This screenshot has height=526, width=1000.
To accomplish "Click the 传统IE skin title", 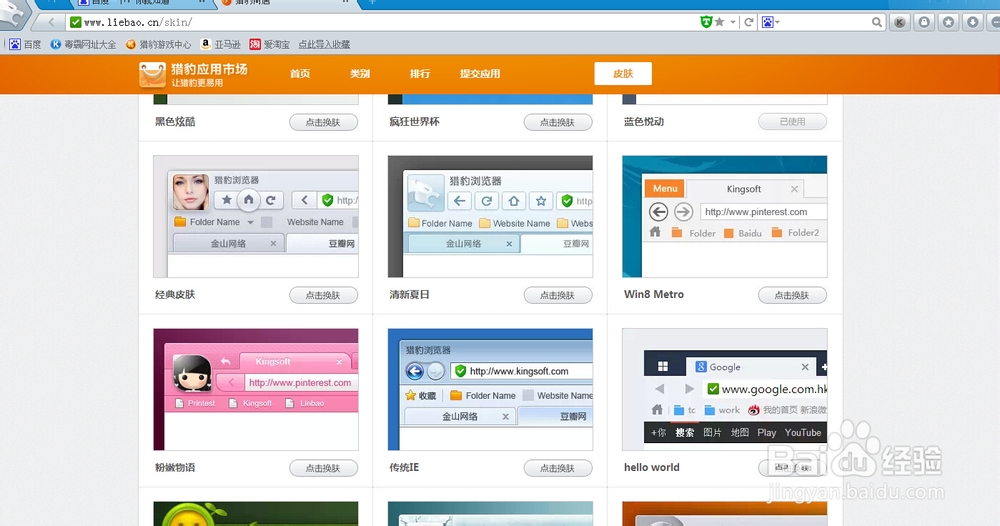I will pyautogui.click(x=404, y=467).
